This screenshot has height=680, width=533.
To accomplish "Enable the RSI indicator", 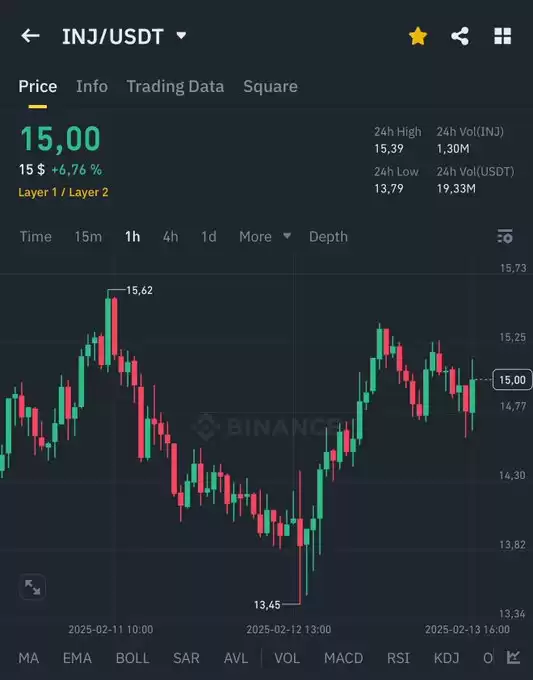I will [398, 658].
